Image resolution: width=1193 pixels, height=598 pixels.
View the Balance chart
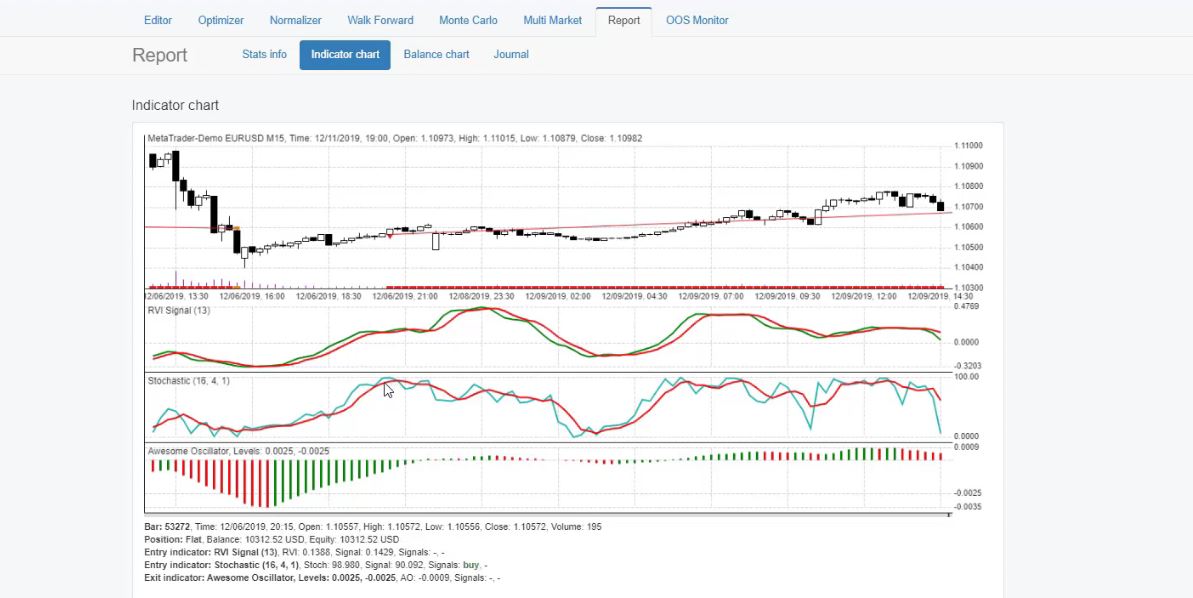click(x=436, y=54)
